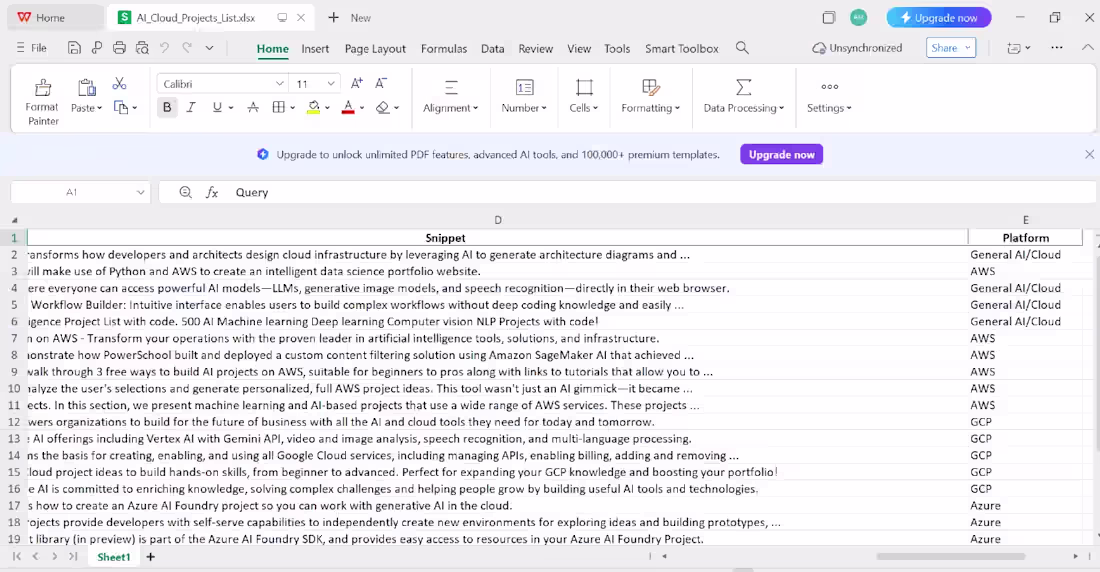This screenshot has width=1100, height=572.
Task: Click the Print icon in quick toolbar
Action: click(x=119, y=48)
